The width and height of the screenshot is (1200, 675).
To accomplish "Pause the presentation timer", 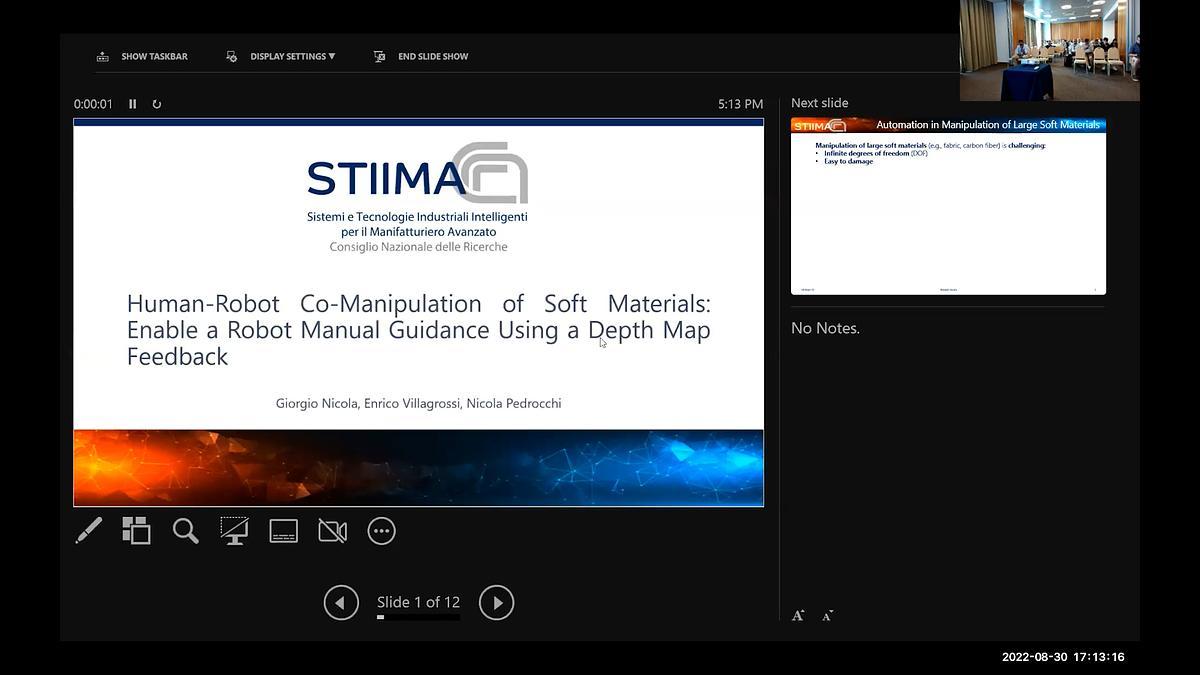I will (132, 104).
